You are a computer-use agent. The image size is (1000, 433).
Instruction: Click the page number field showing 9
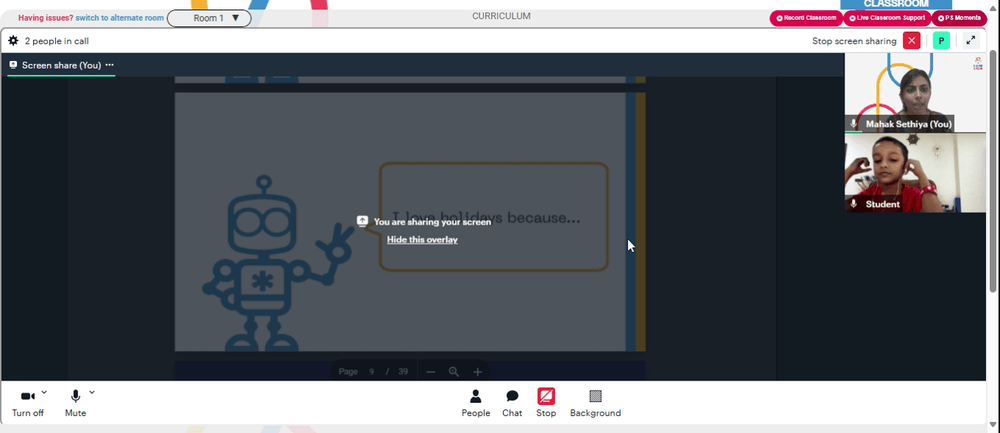371,372
